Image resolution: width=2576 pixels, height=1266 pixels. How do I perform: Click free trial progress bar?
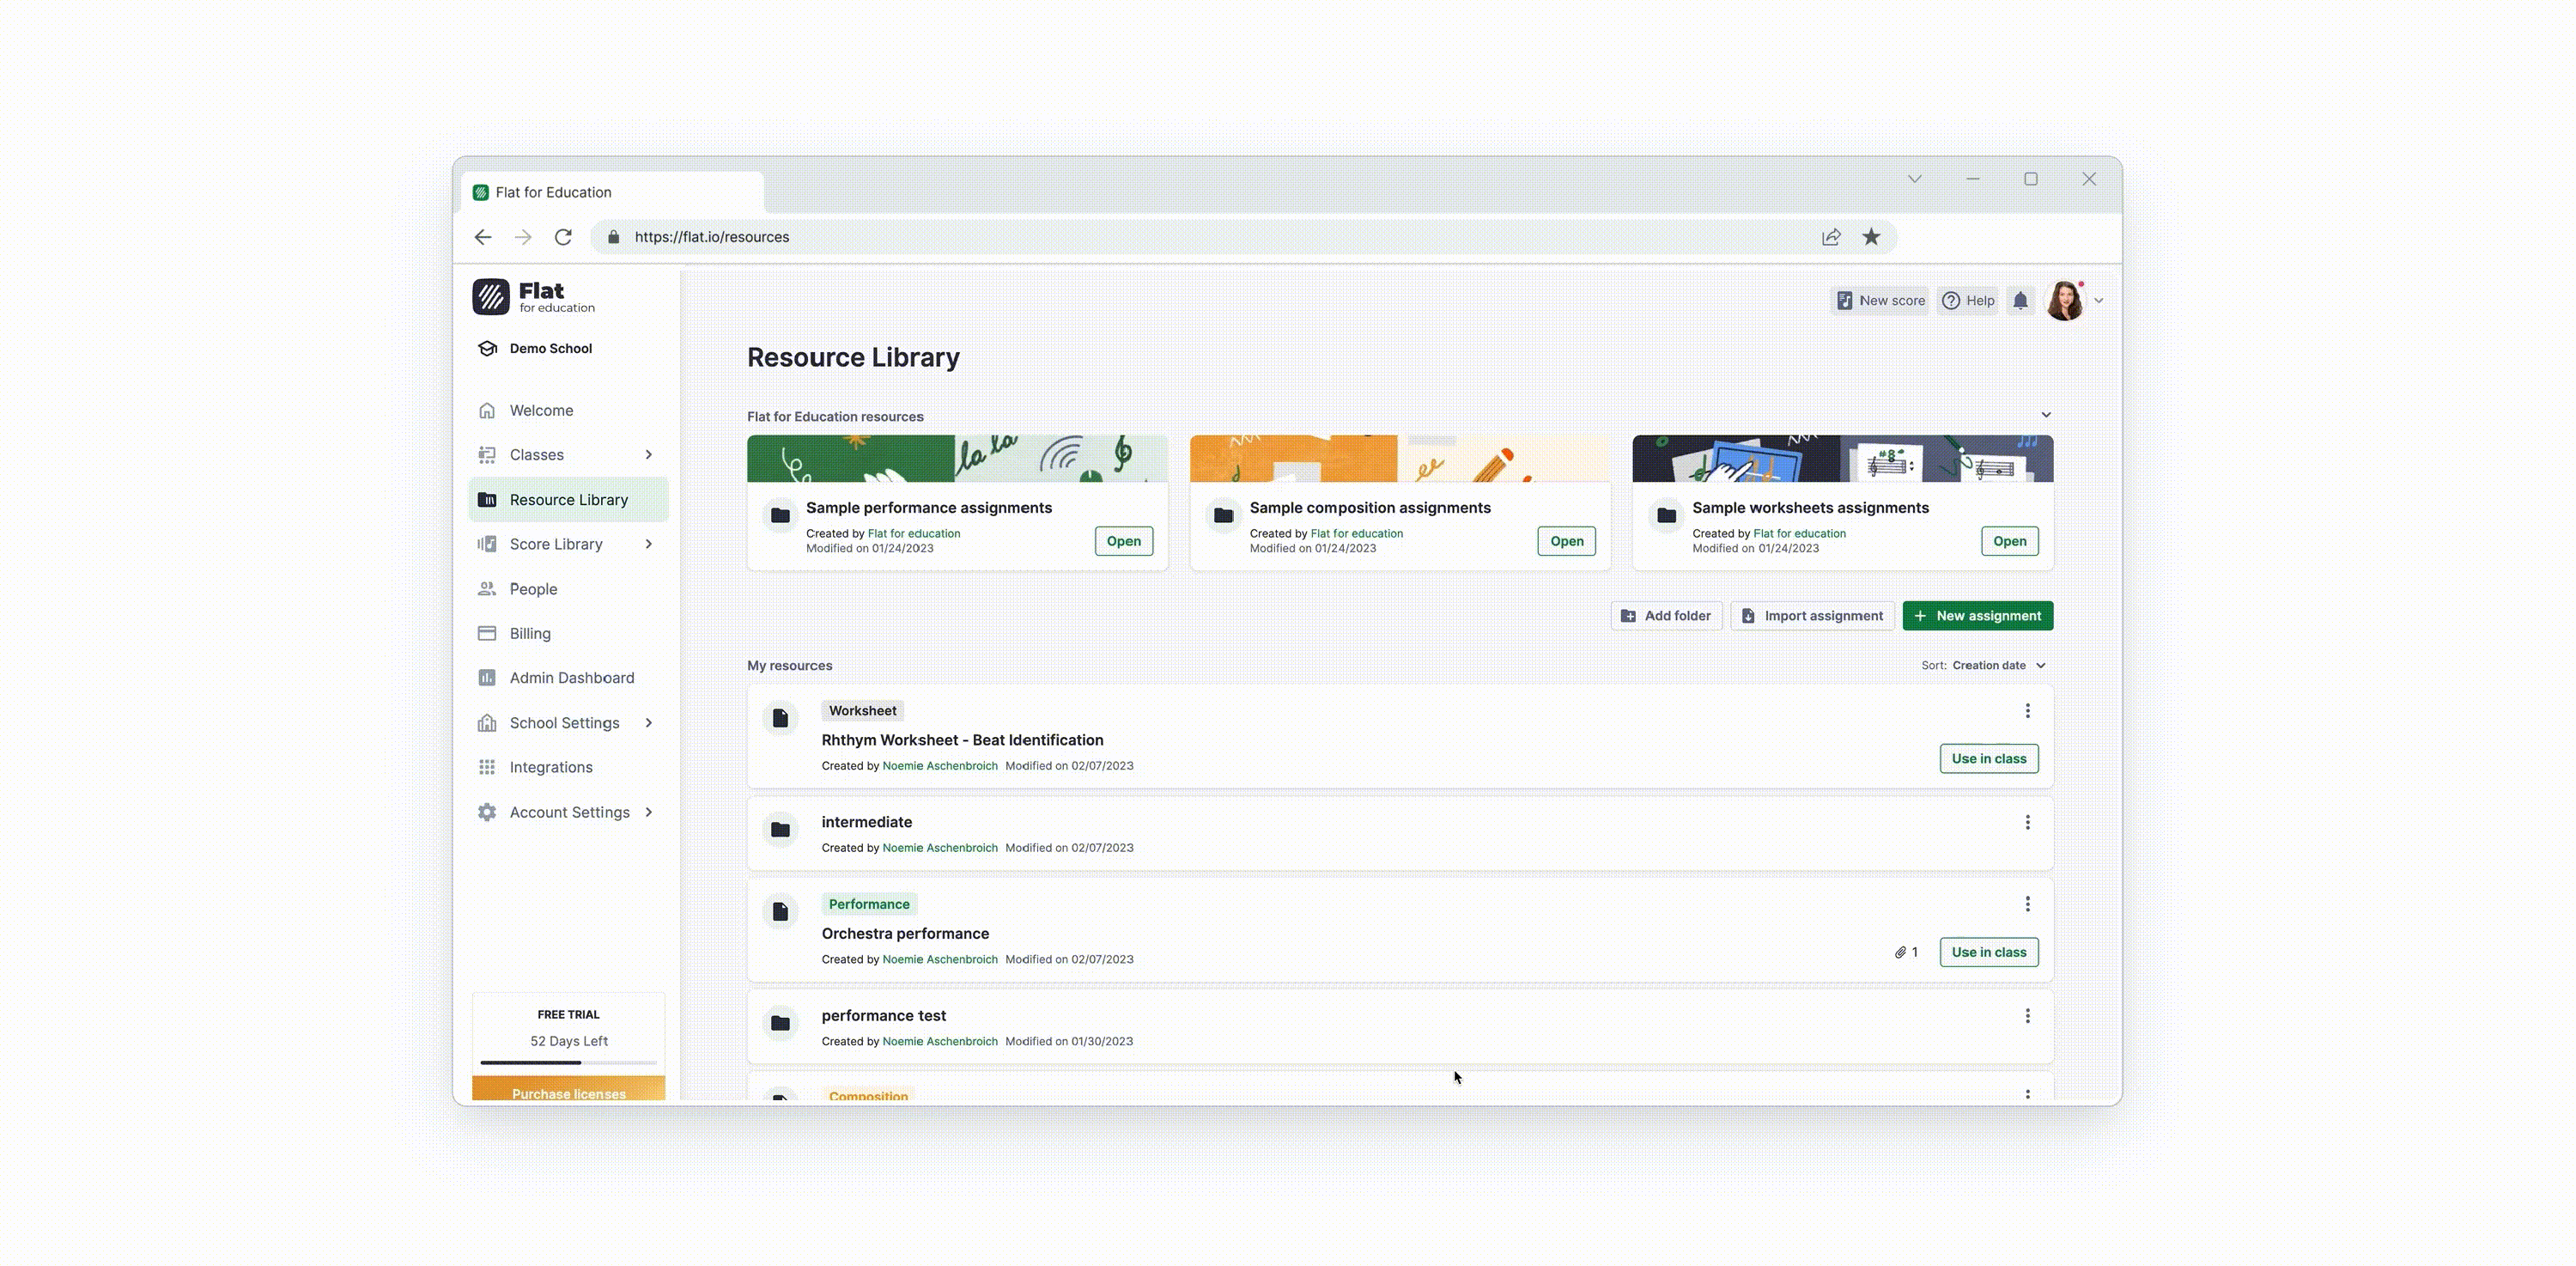[x=568, y=1062]
